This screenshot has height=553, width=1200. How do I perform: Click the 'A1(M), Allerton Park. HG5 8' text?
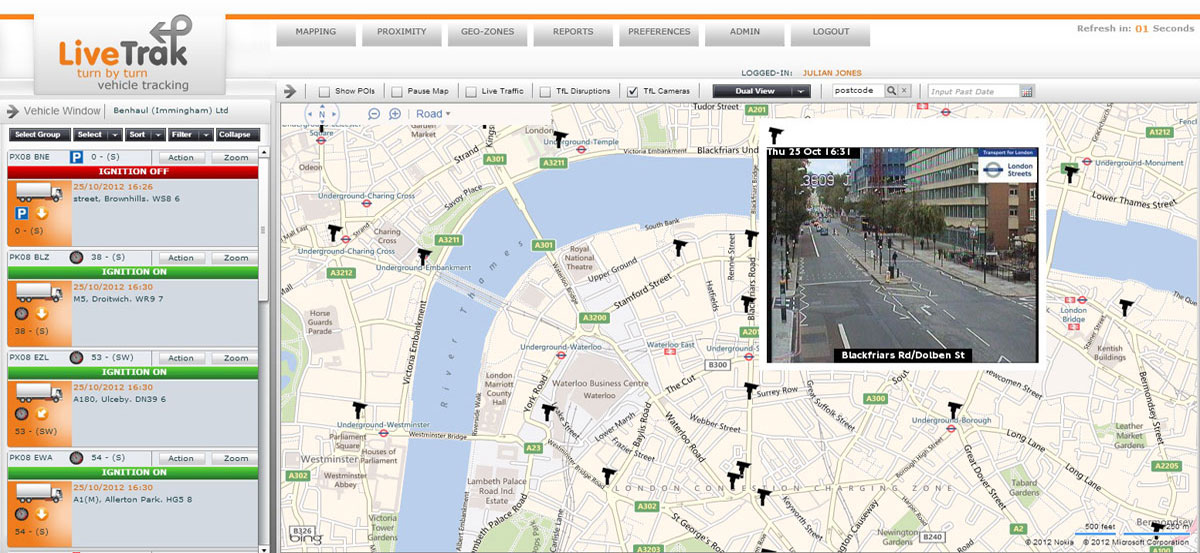tap(133, 499)
